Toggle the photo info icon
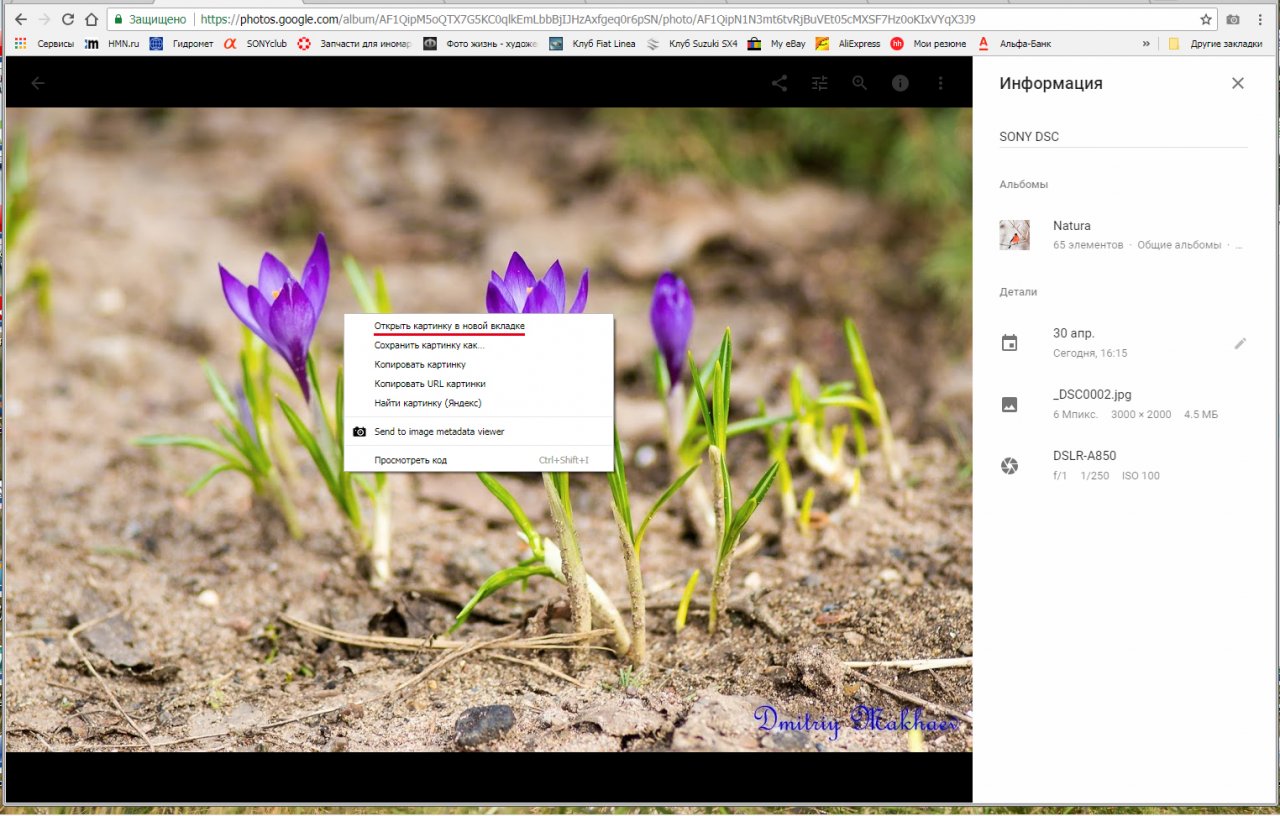1280x816 pixels. pos(900,83)
